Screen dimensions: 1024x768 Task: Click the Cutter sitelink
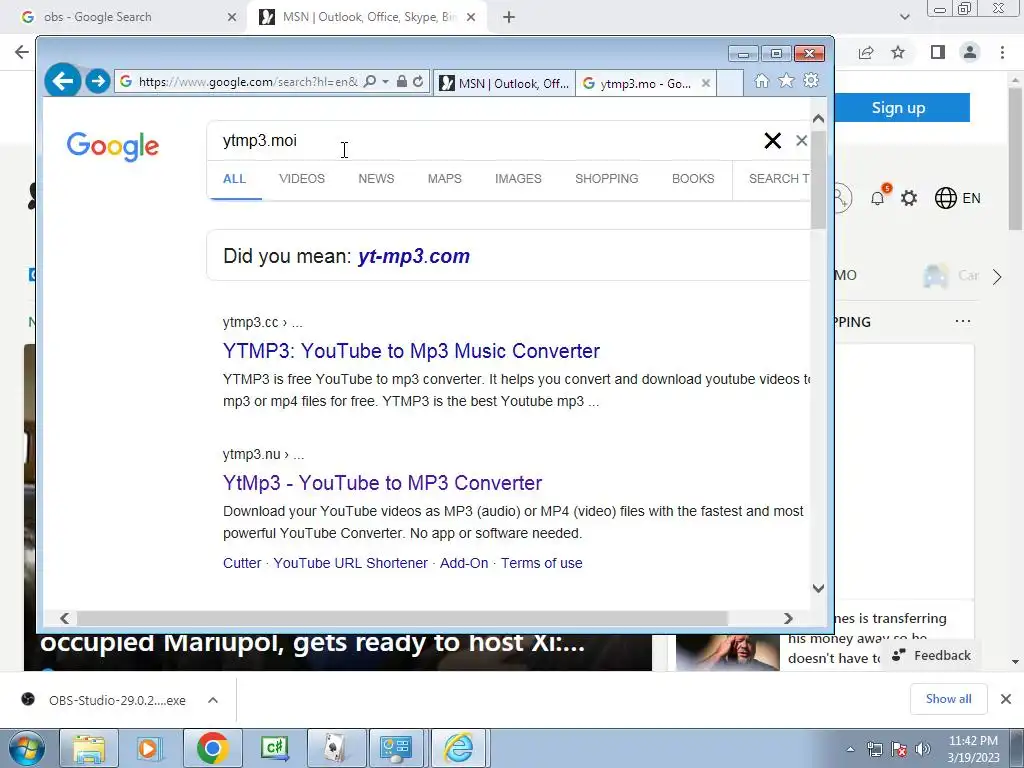(x=242, y=563)
